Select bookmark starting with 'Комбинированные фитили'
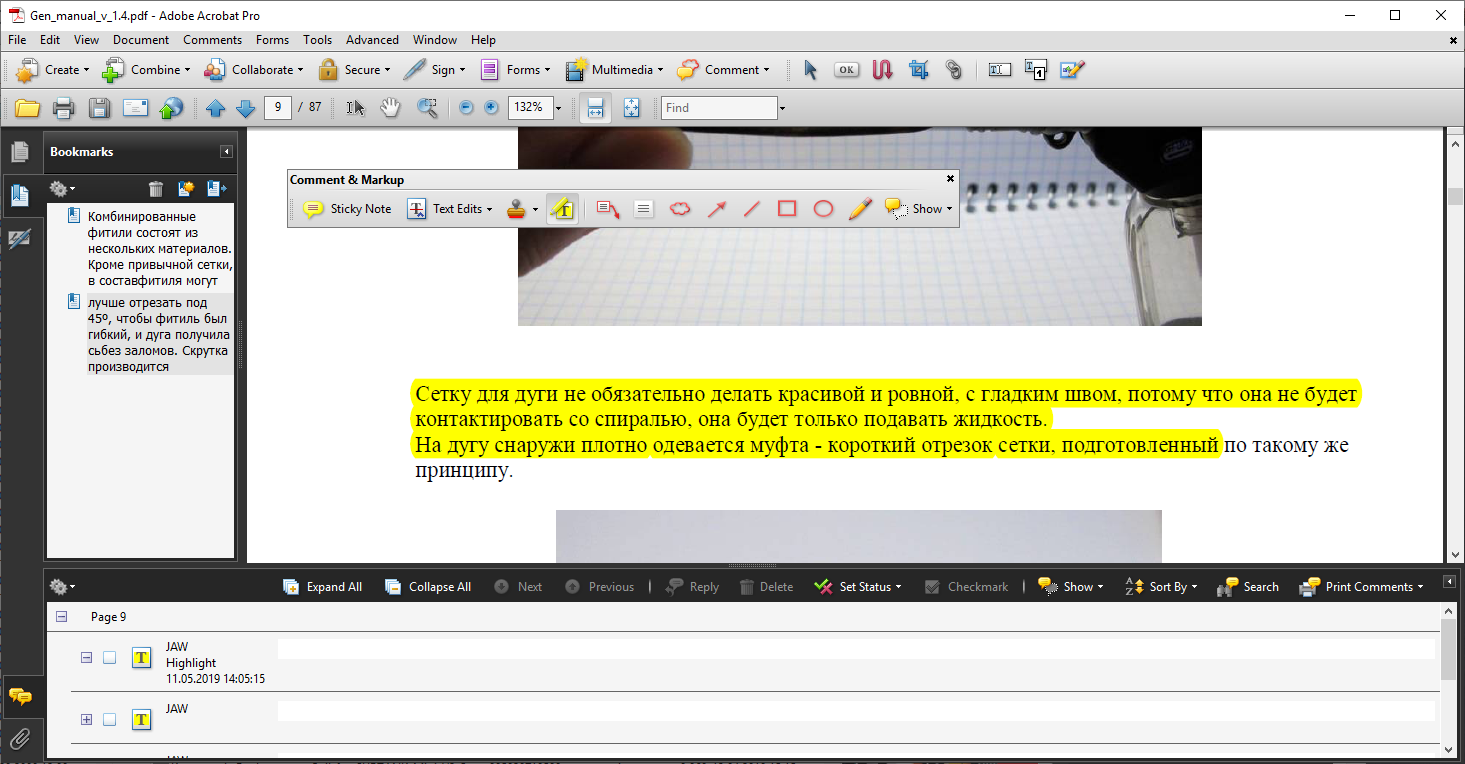The height and width of the screenshot is (764, 1465). point(159,248)
